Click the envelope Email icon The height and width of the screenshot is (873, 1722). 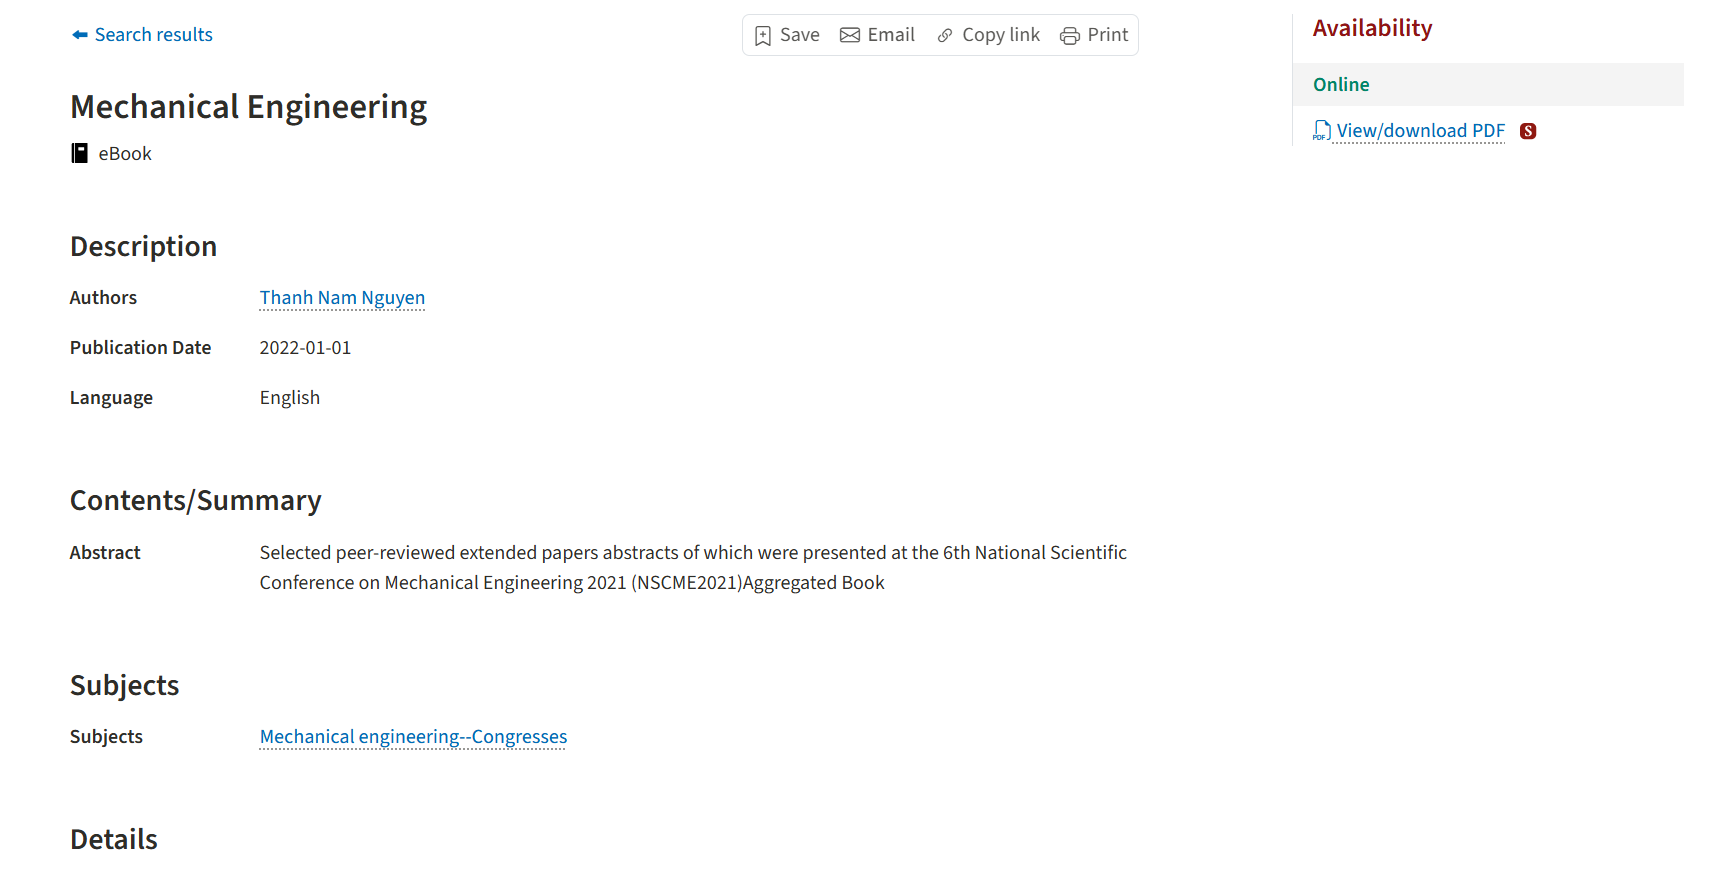[851, 34]
